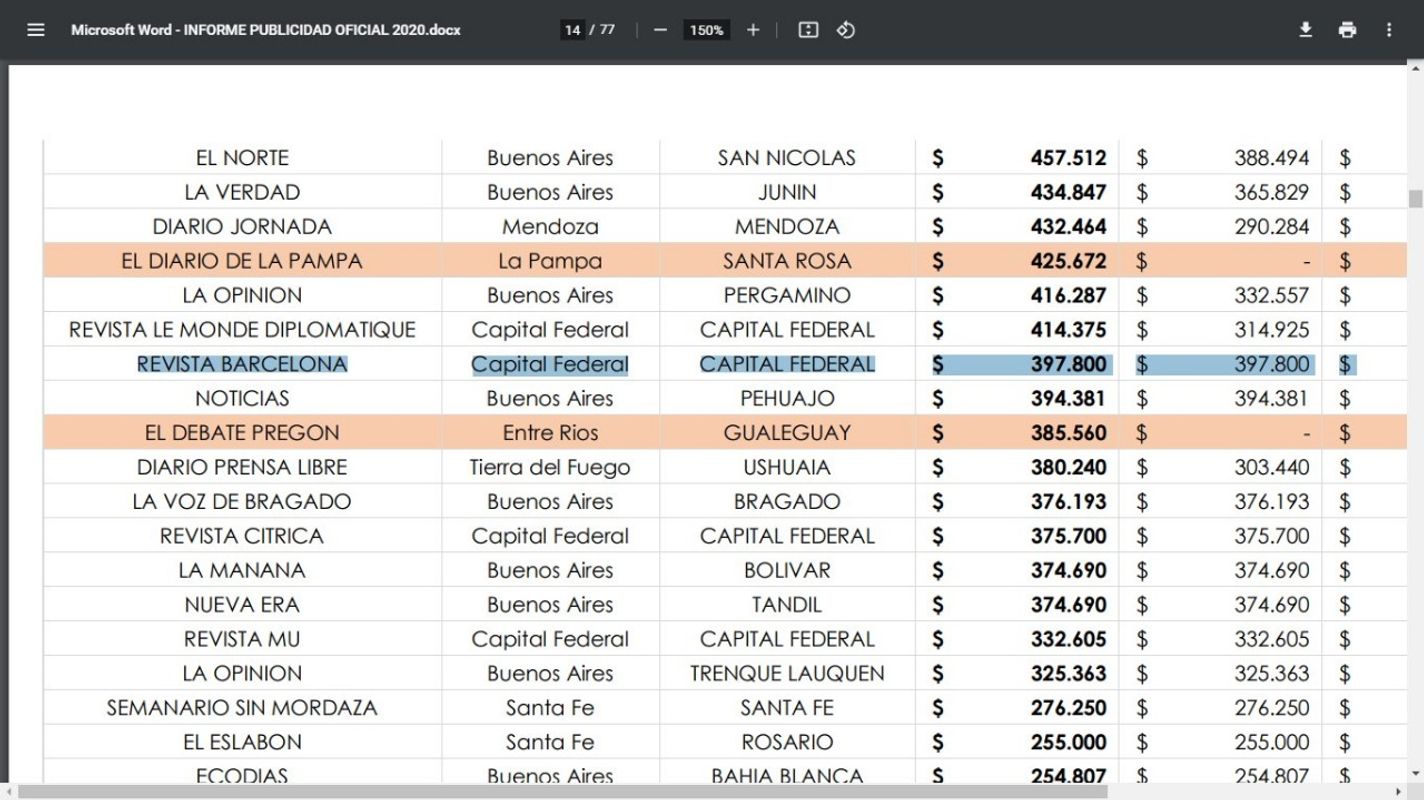Viewport: 1424px width, 800px height.
Task: Select the EL DEBATE PREGON cell
Action: pyautogui.click(x=242, y=433)
